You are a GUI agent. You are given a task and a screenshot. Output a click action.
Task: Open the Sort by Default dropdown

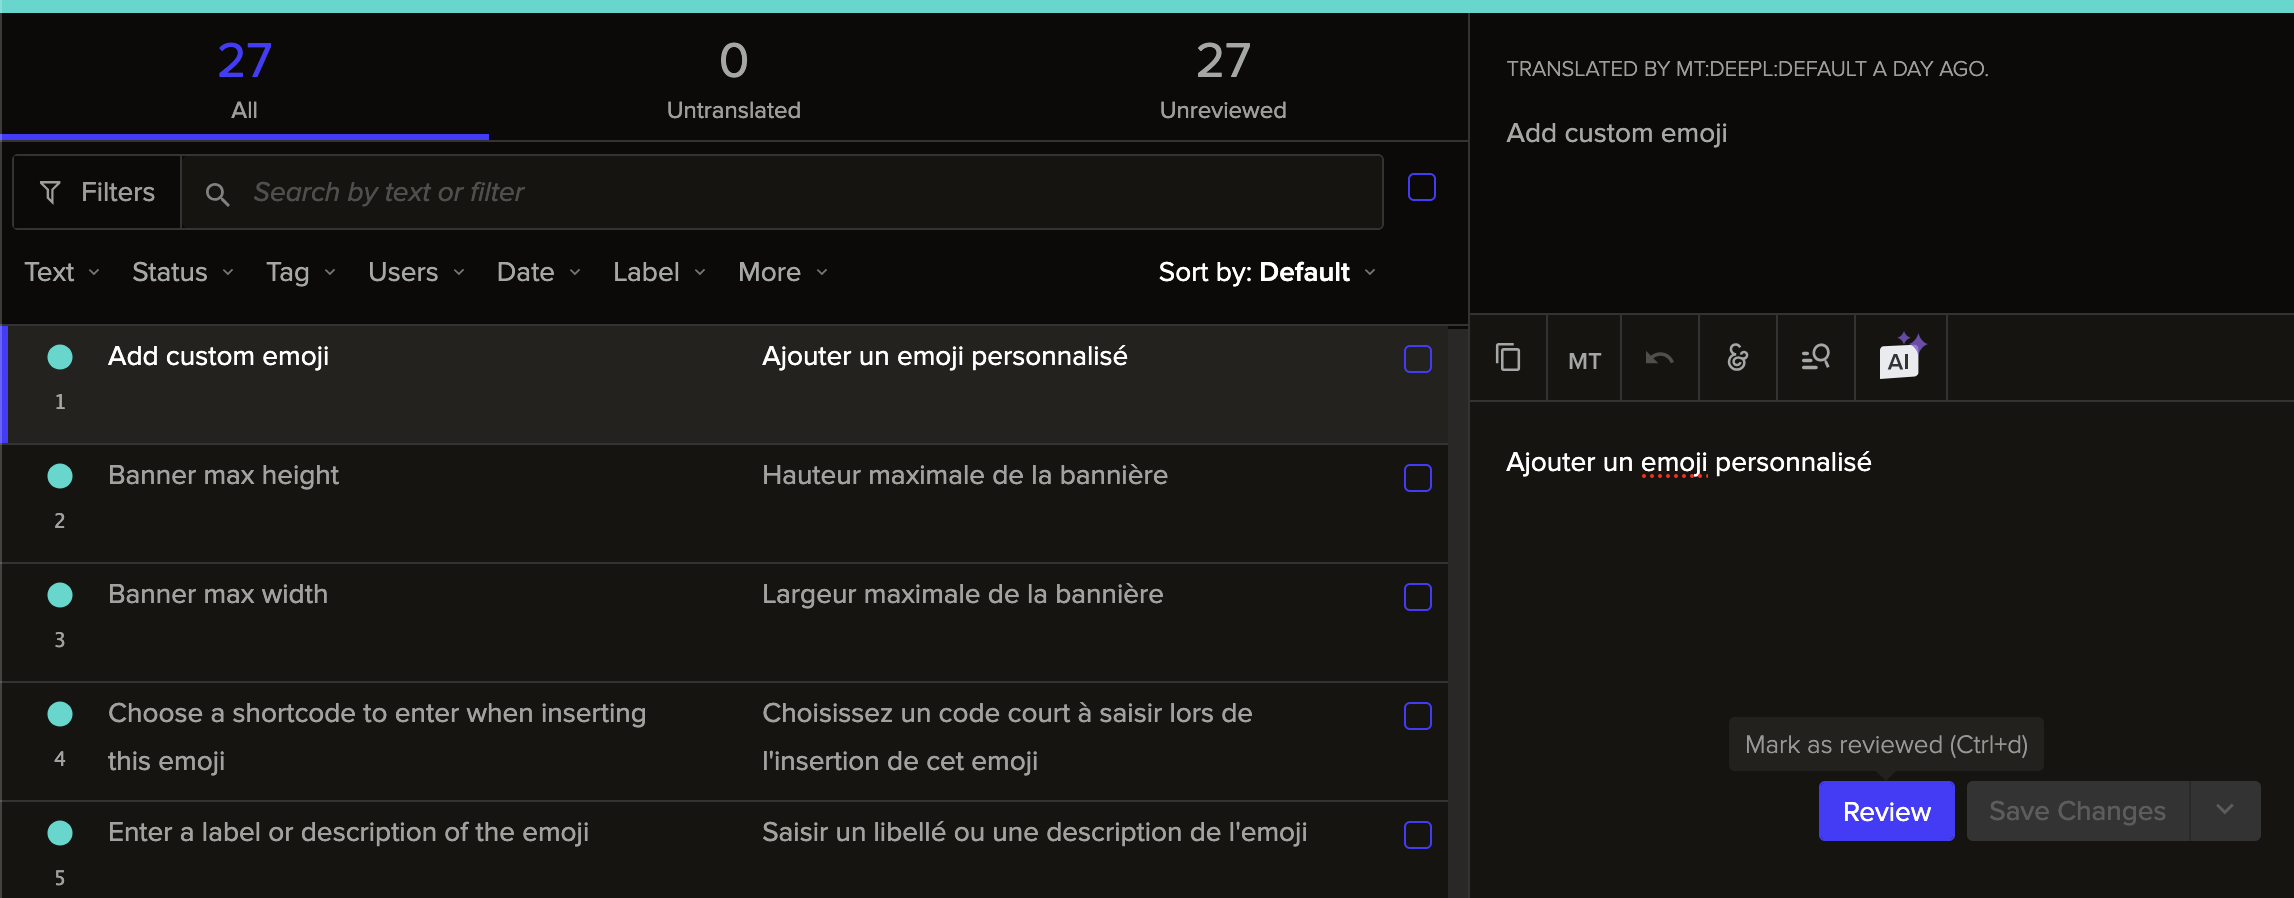coord(1267,272)
